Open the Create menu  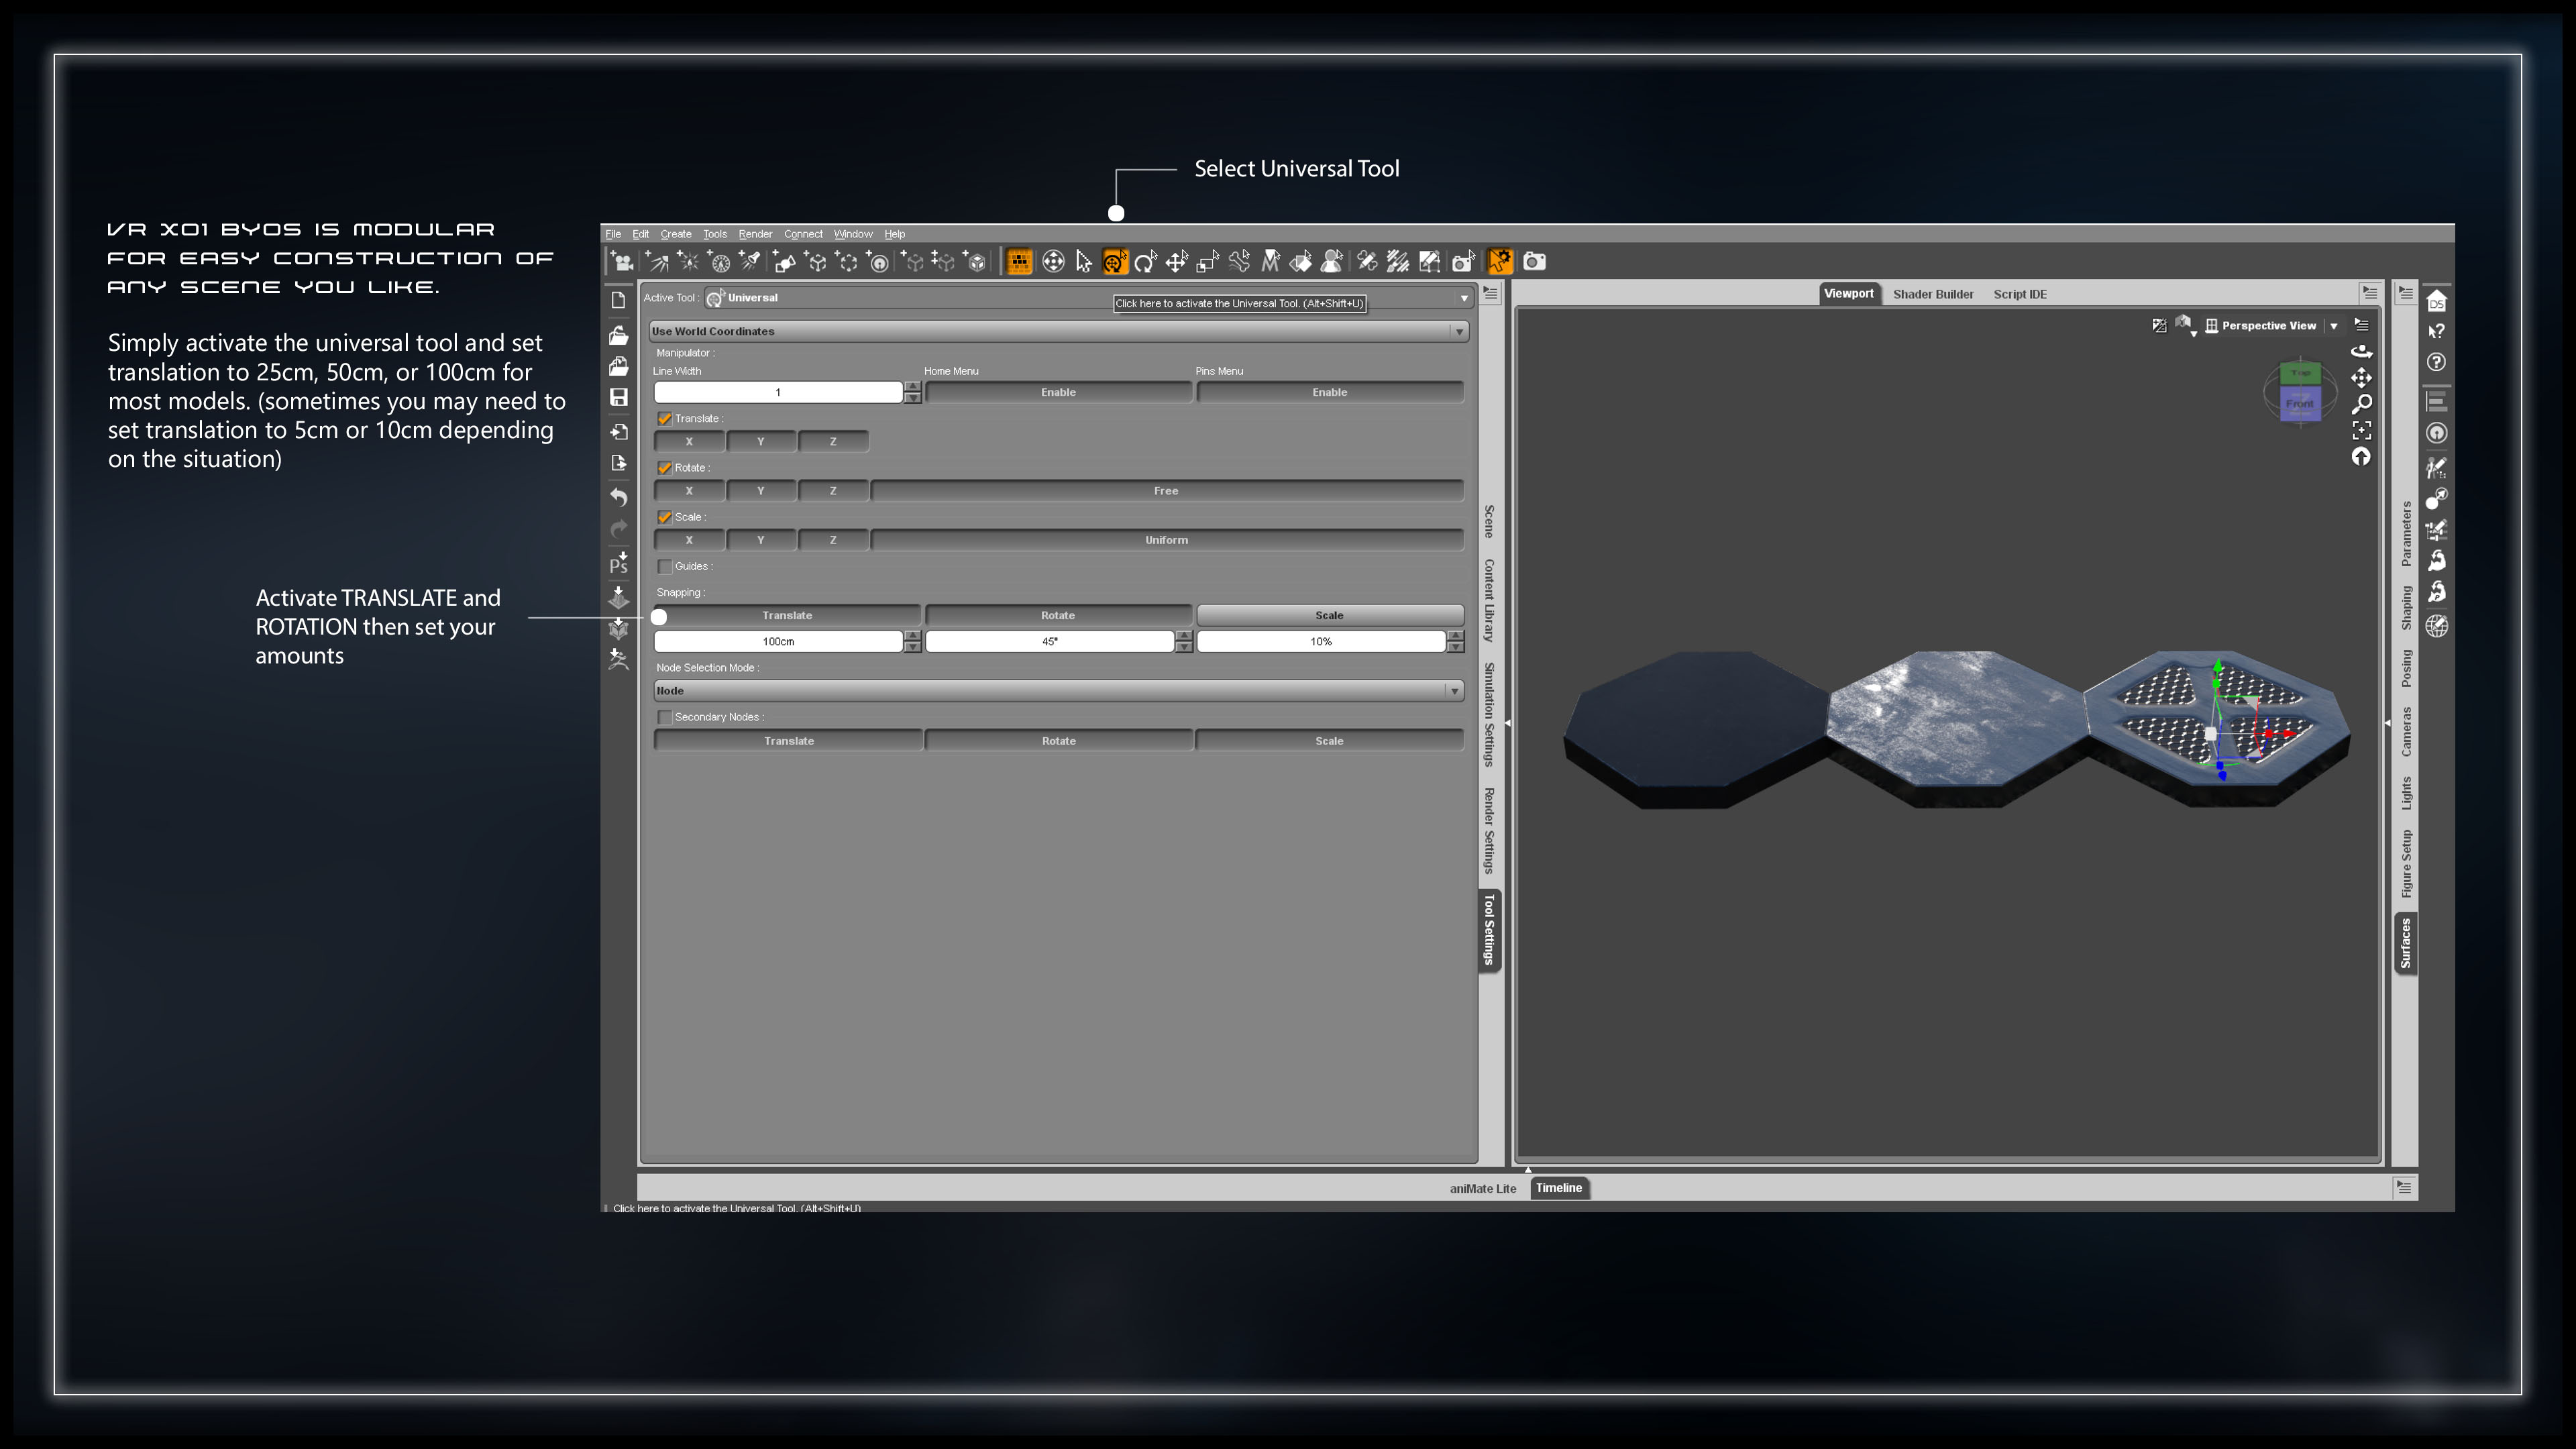[x=677, y=233]
